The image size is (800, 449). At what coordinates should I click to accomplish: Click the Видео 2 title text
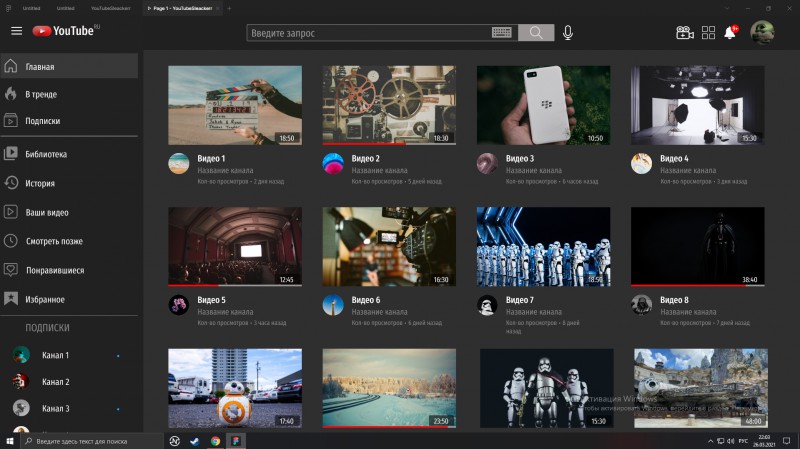click(365, 159)
